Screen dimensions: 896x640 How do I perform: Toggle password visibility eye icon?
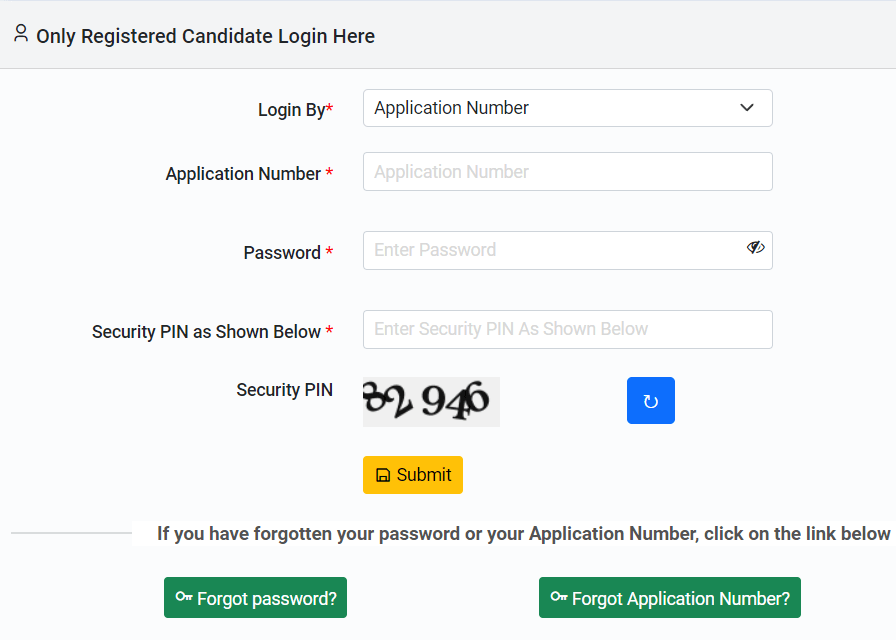(755, 247)
